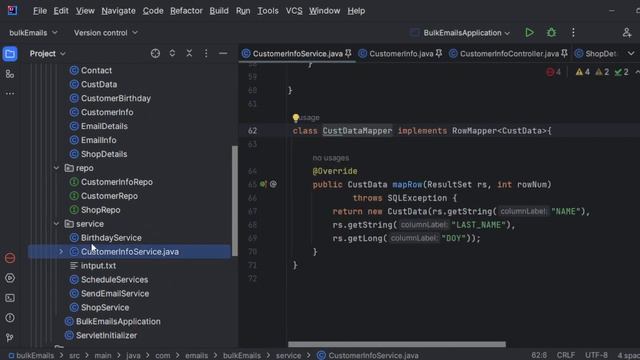
Task: Collapse the repo folder
Action: (56, 168)
